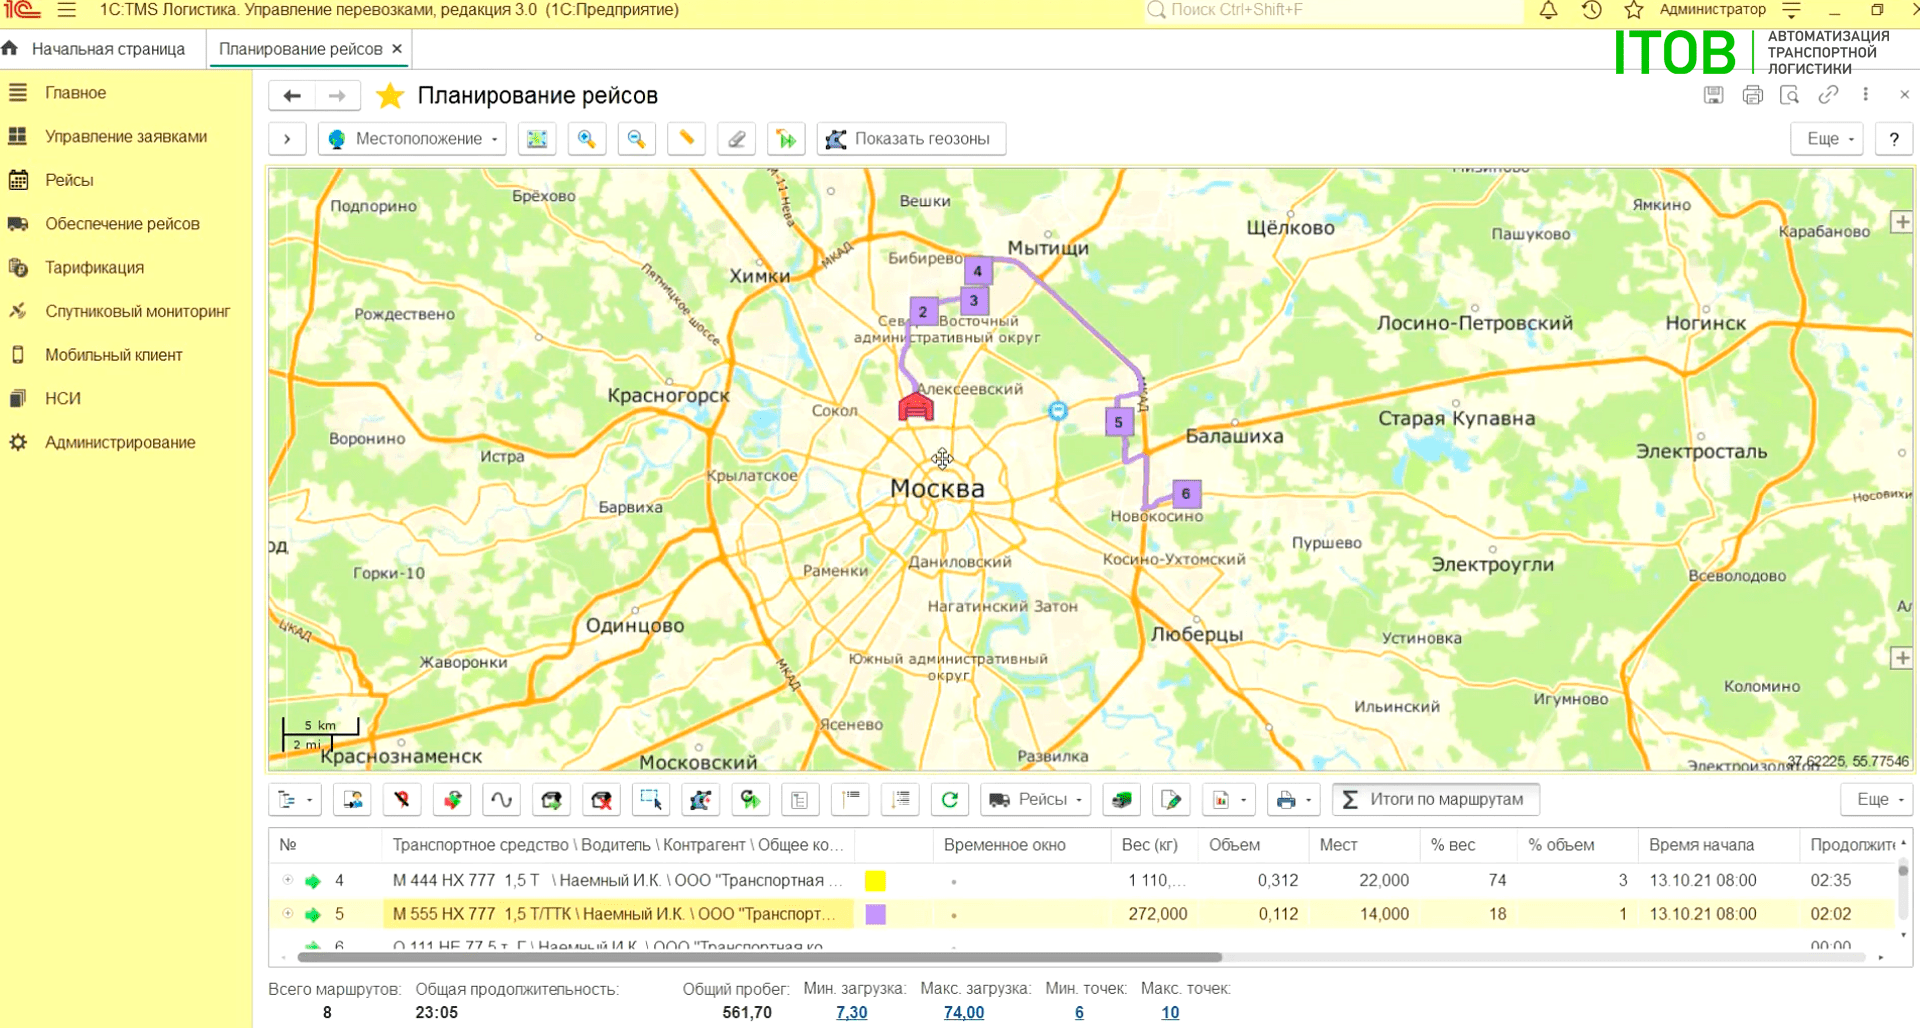Open the chart report dropdown

pos(1229,799)
